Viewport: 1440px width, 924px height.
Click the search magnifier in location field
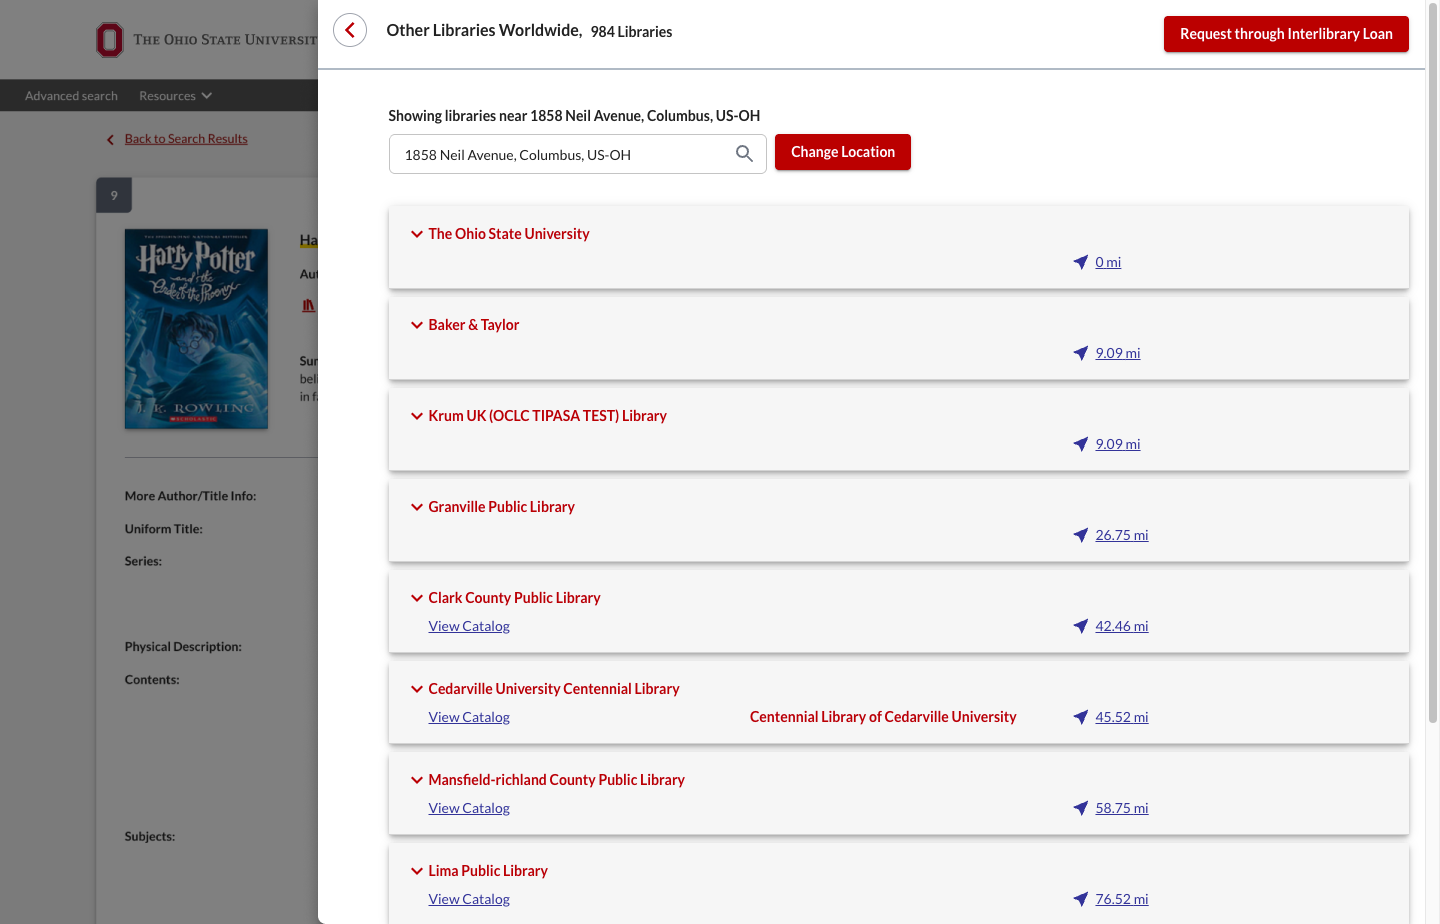coord(744,154)
